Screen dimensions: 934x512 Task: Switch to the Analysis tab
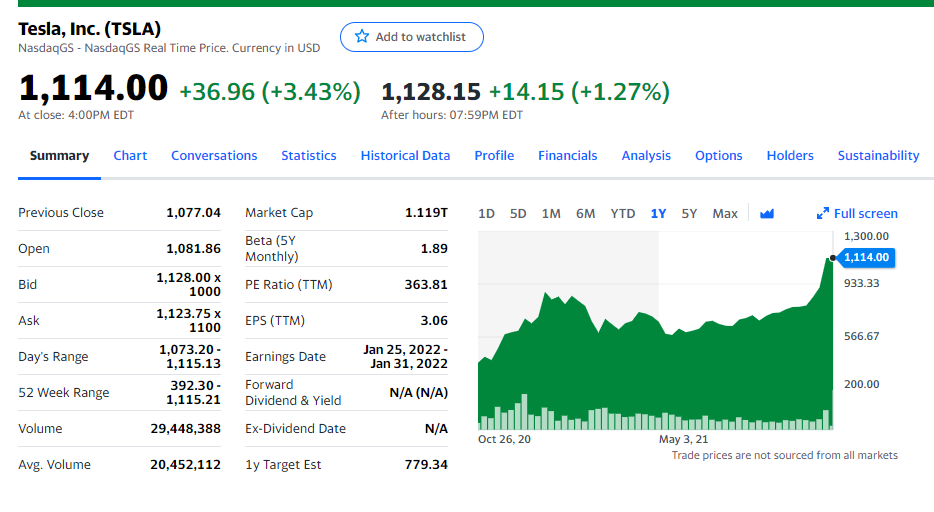coord(646,155)
